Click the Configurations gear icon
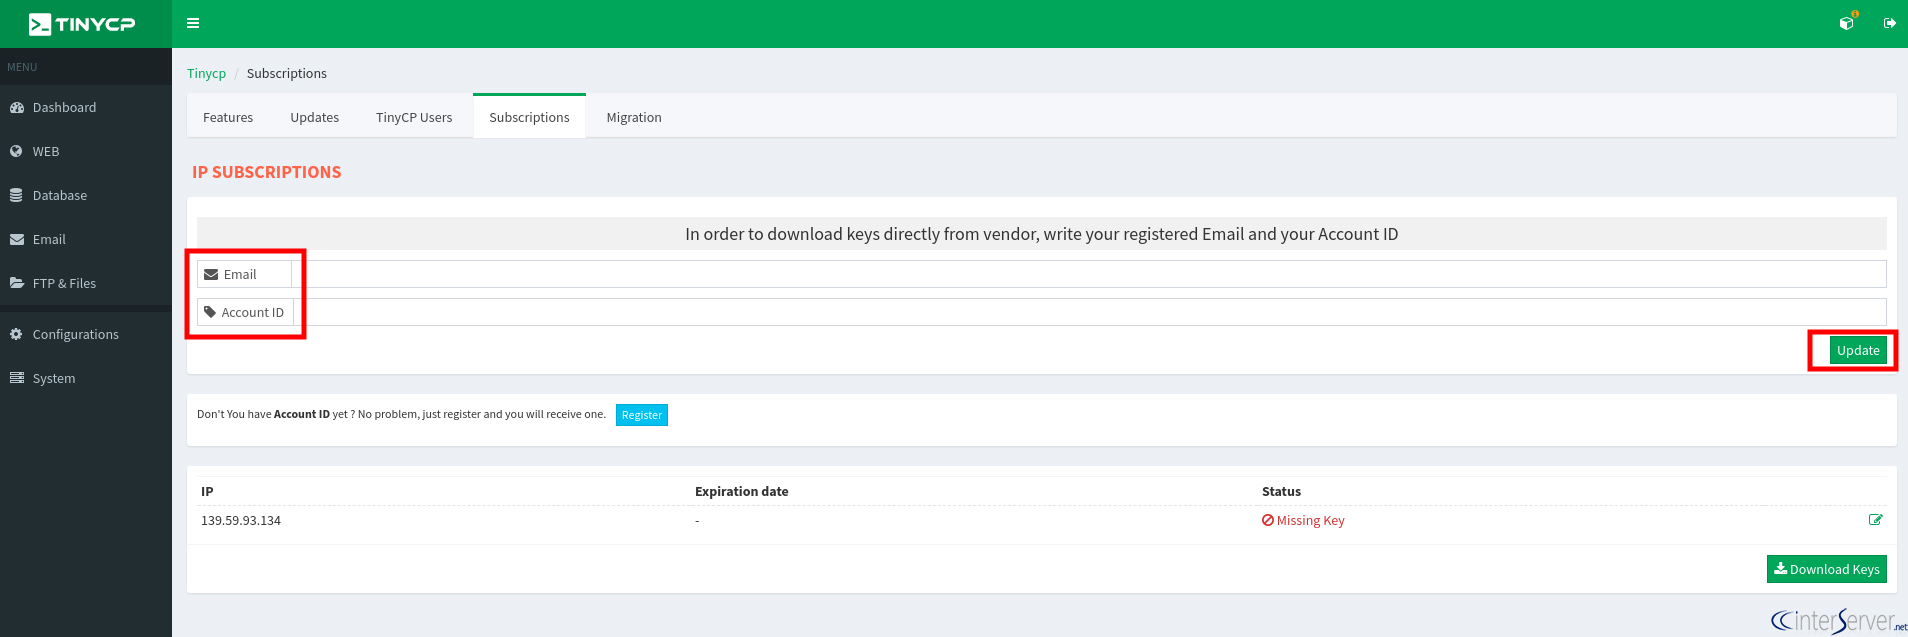 click(16, 334)
